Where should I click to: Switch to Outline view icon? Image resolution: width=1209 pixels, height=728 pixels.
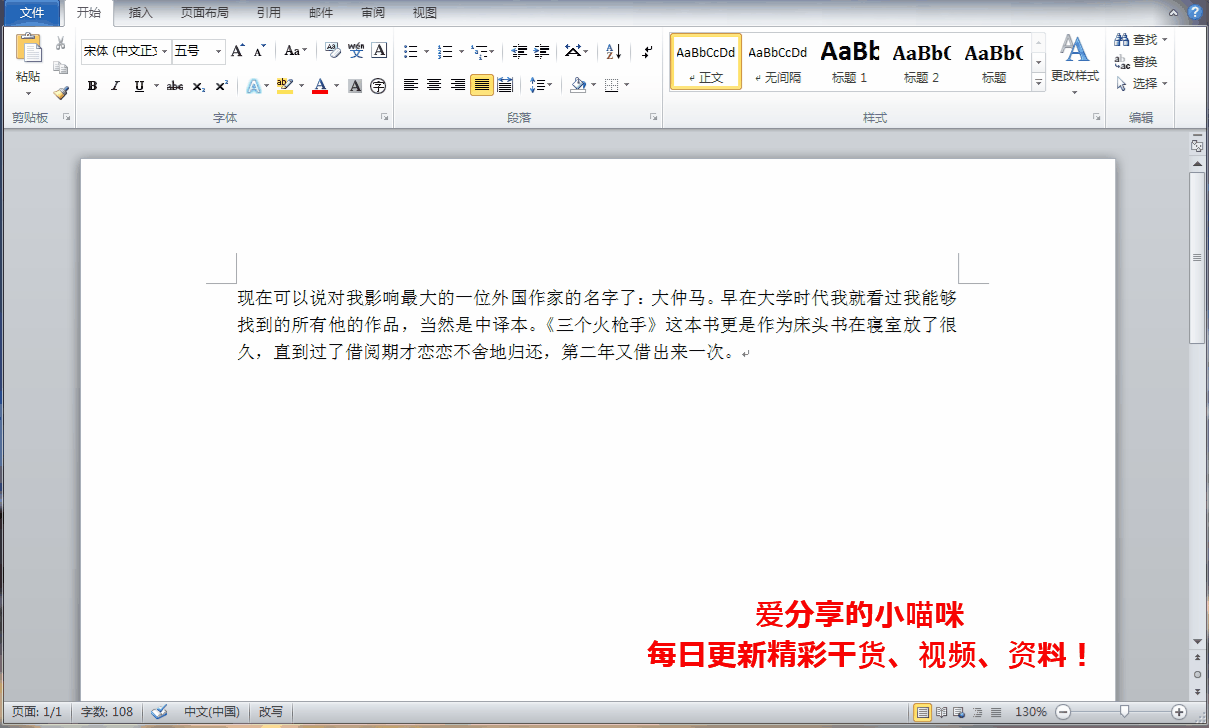tap(977, 712)
